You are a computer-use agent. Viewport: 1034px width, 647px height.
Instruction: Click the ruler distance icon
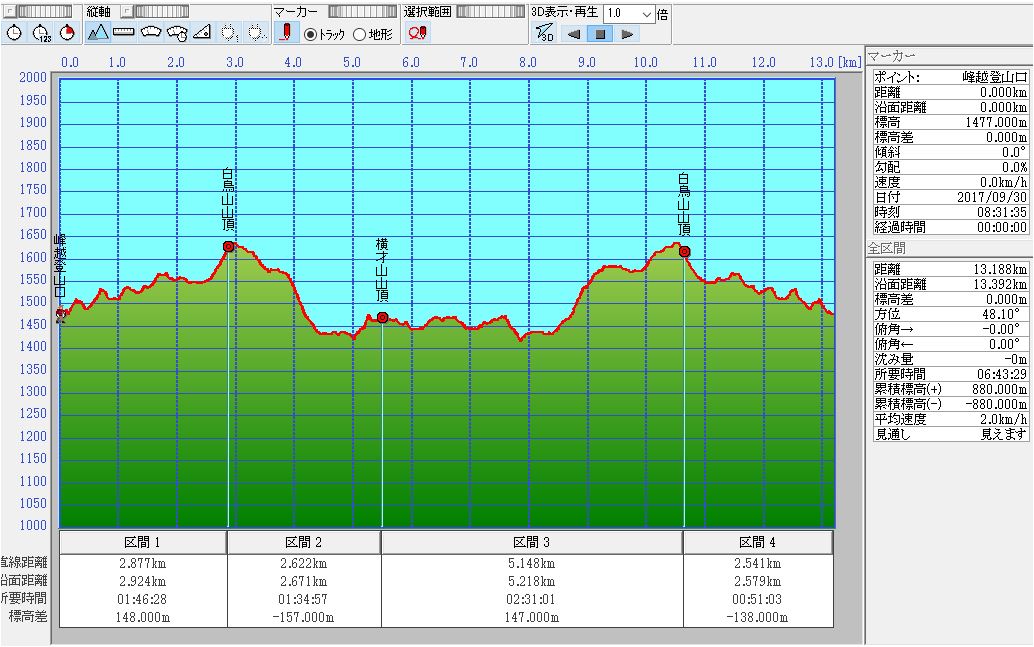click(x=124, y=32)
